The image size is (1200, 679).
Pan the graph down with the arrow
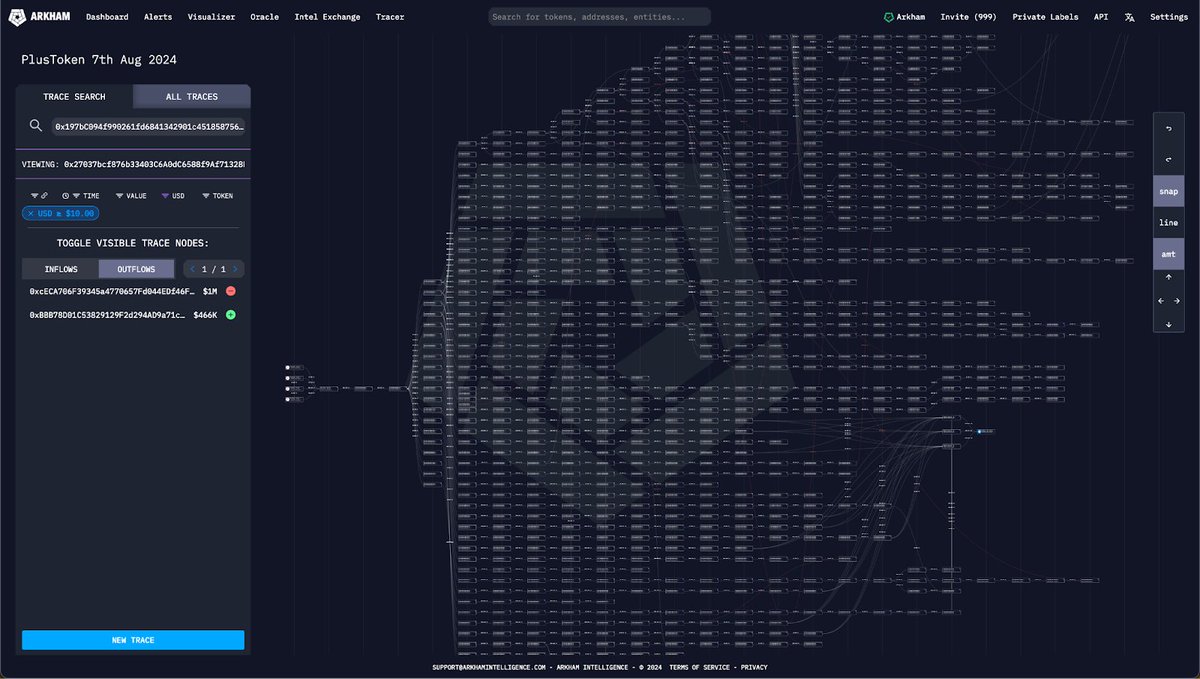tap(1169, 325)
